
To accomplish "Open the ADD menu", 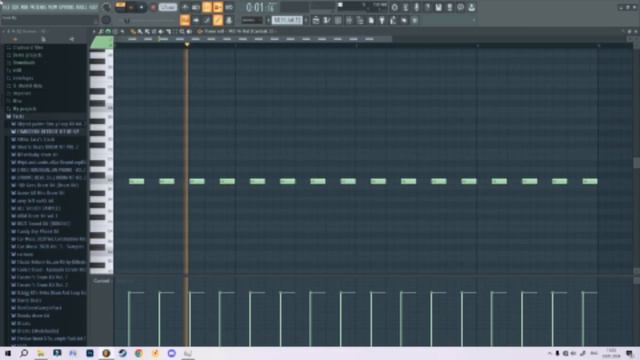I will pyautogui.click(x=25, y=7).
